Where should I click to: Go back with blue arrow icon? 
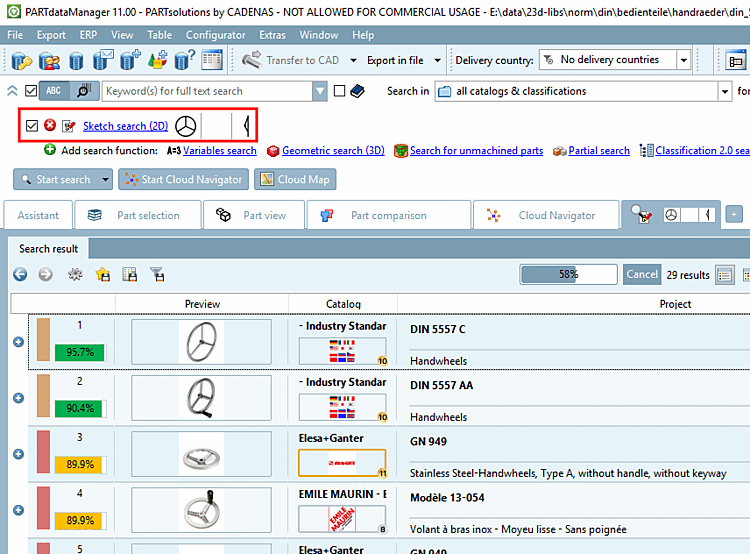coord(20,275)
